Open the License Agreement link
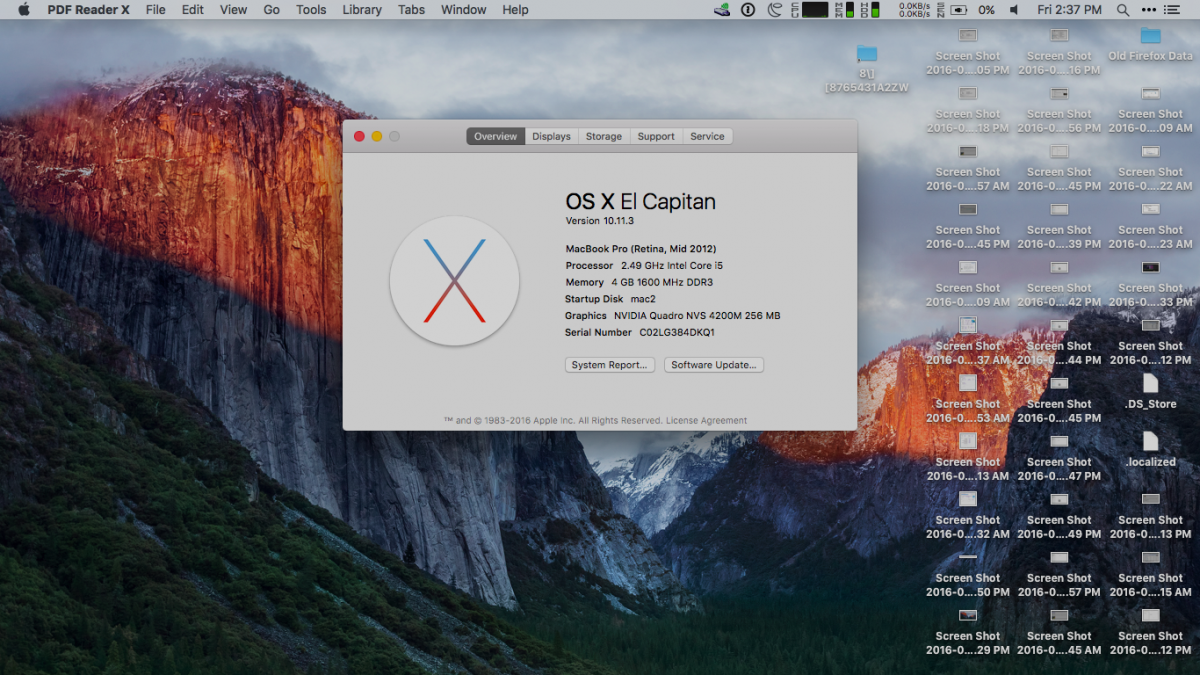The image size is (1200, 675). 706,421
